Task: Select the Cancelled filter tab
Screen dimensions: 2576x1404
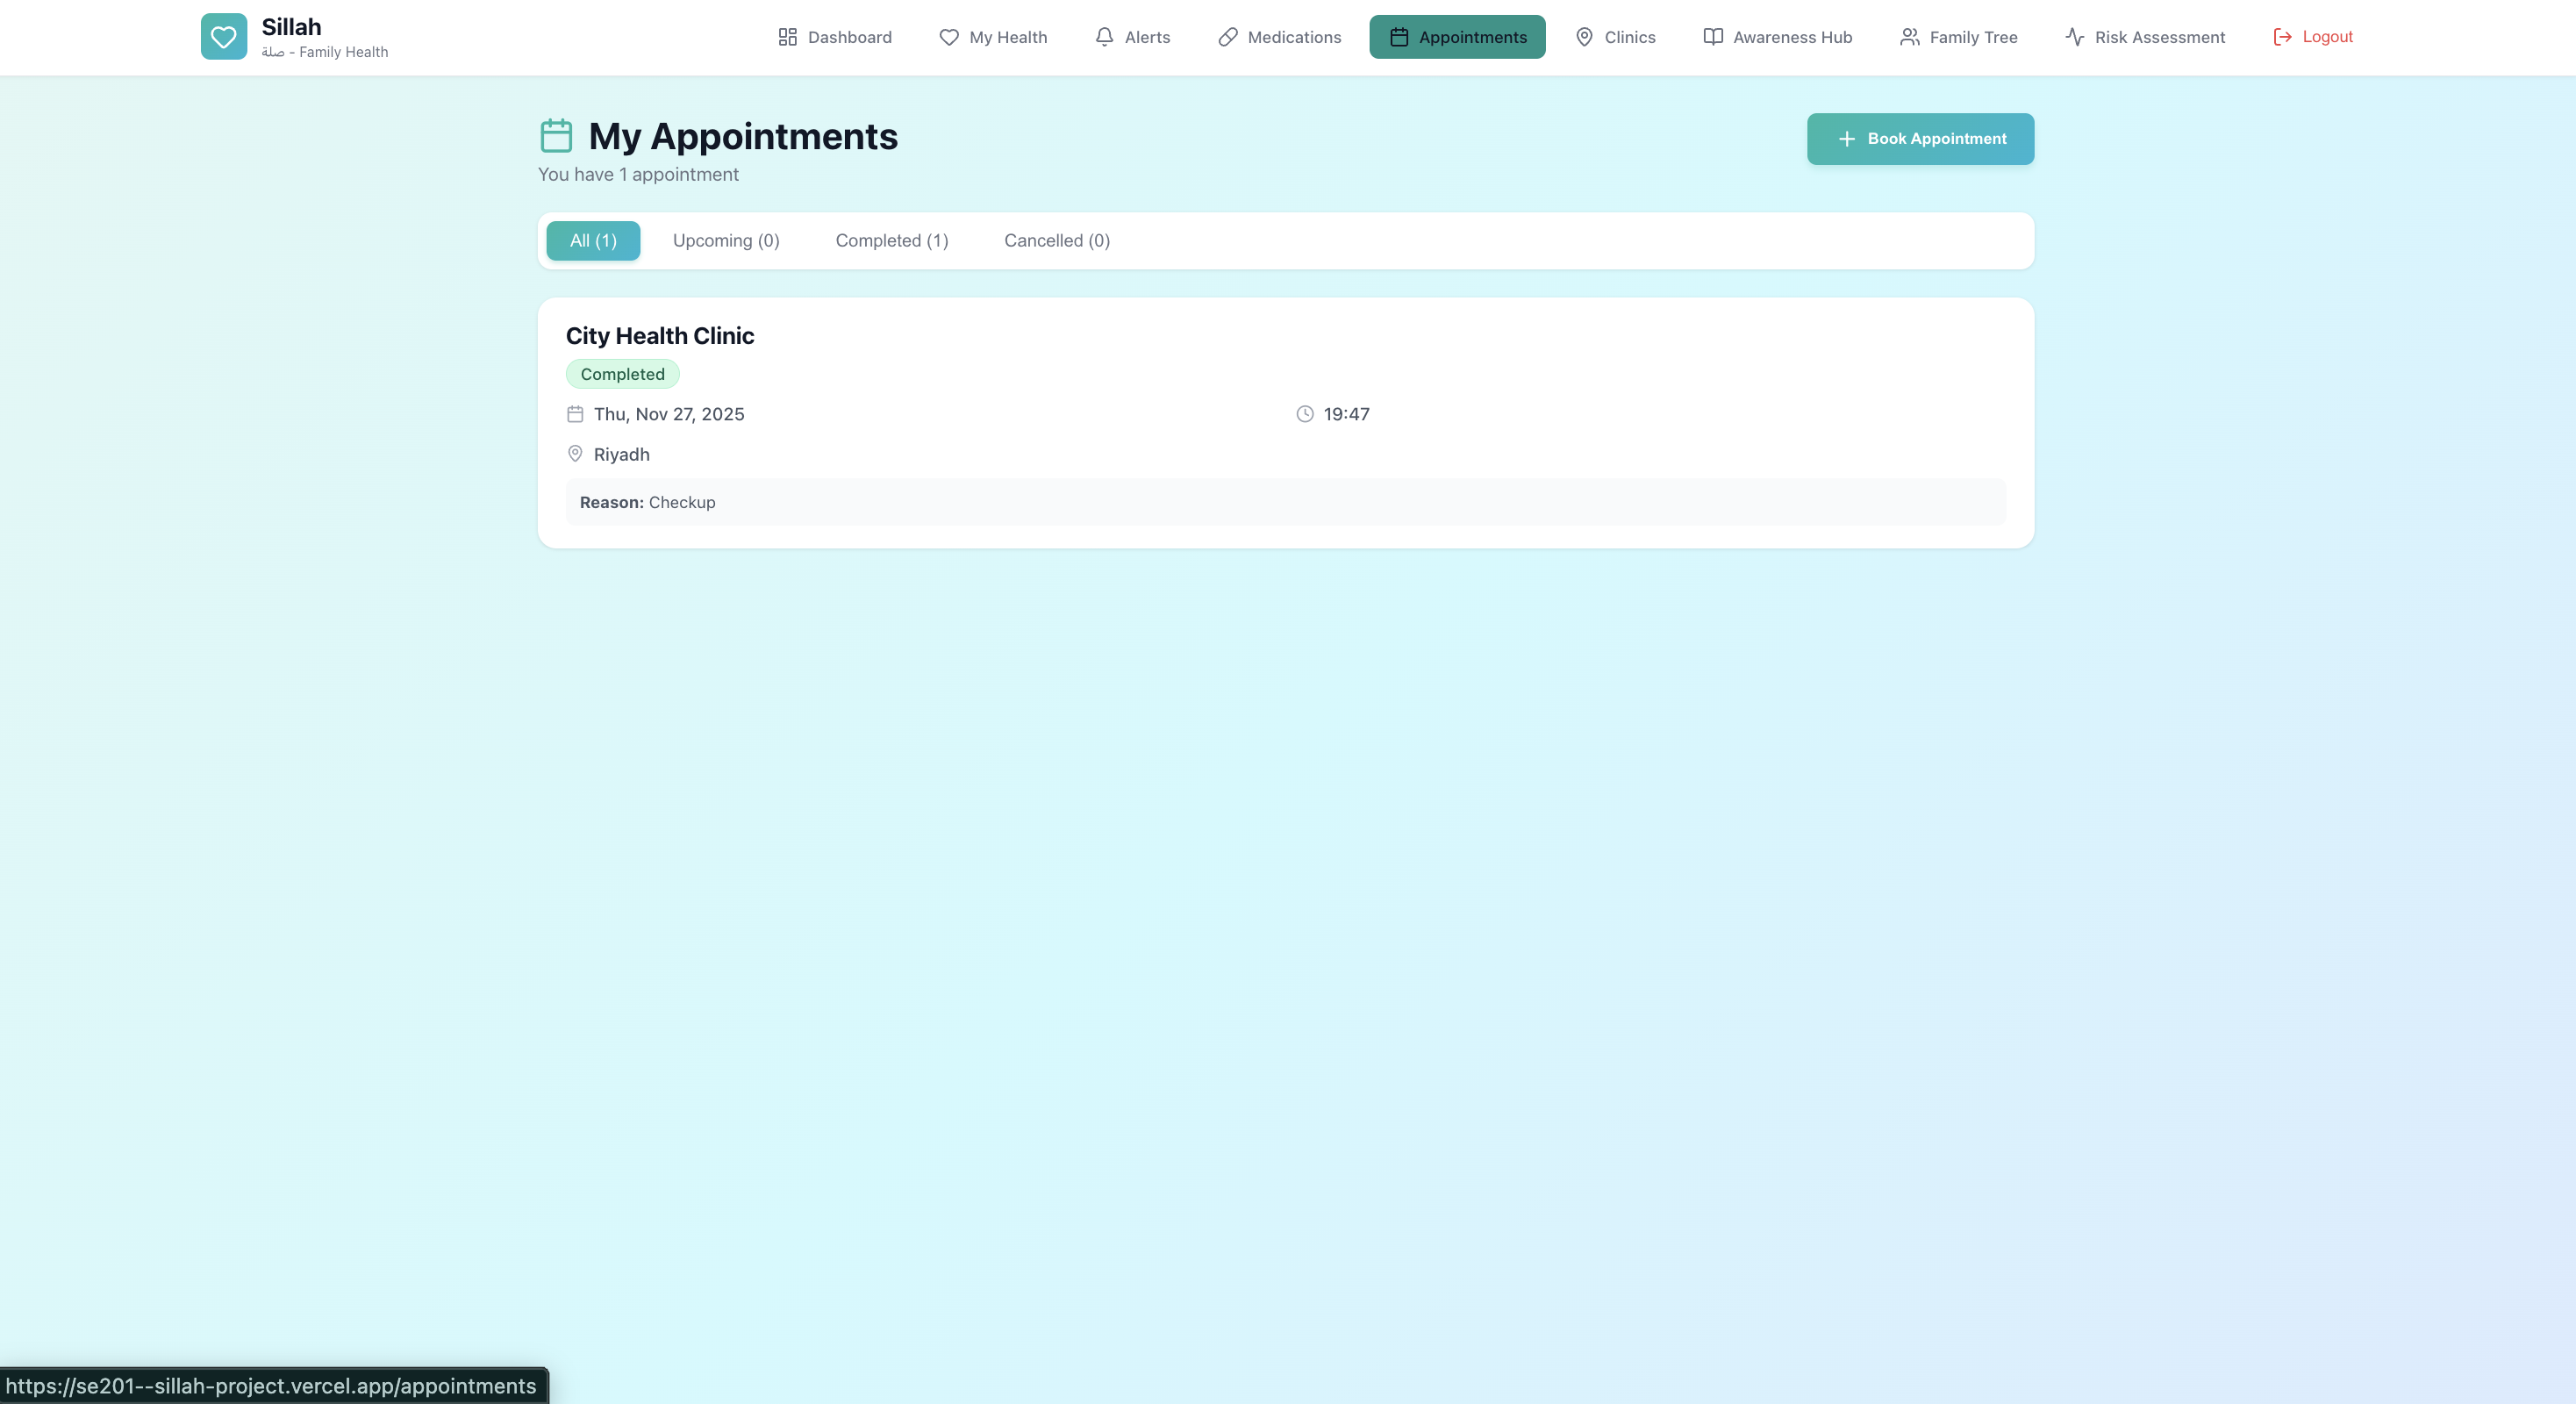Action: [1056, 240]
